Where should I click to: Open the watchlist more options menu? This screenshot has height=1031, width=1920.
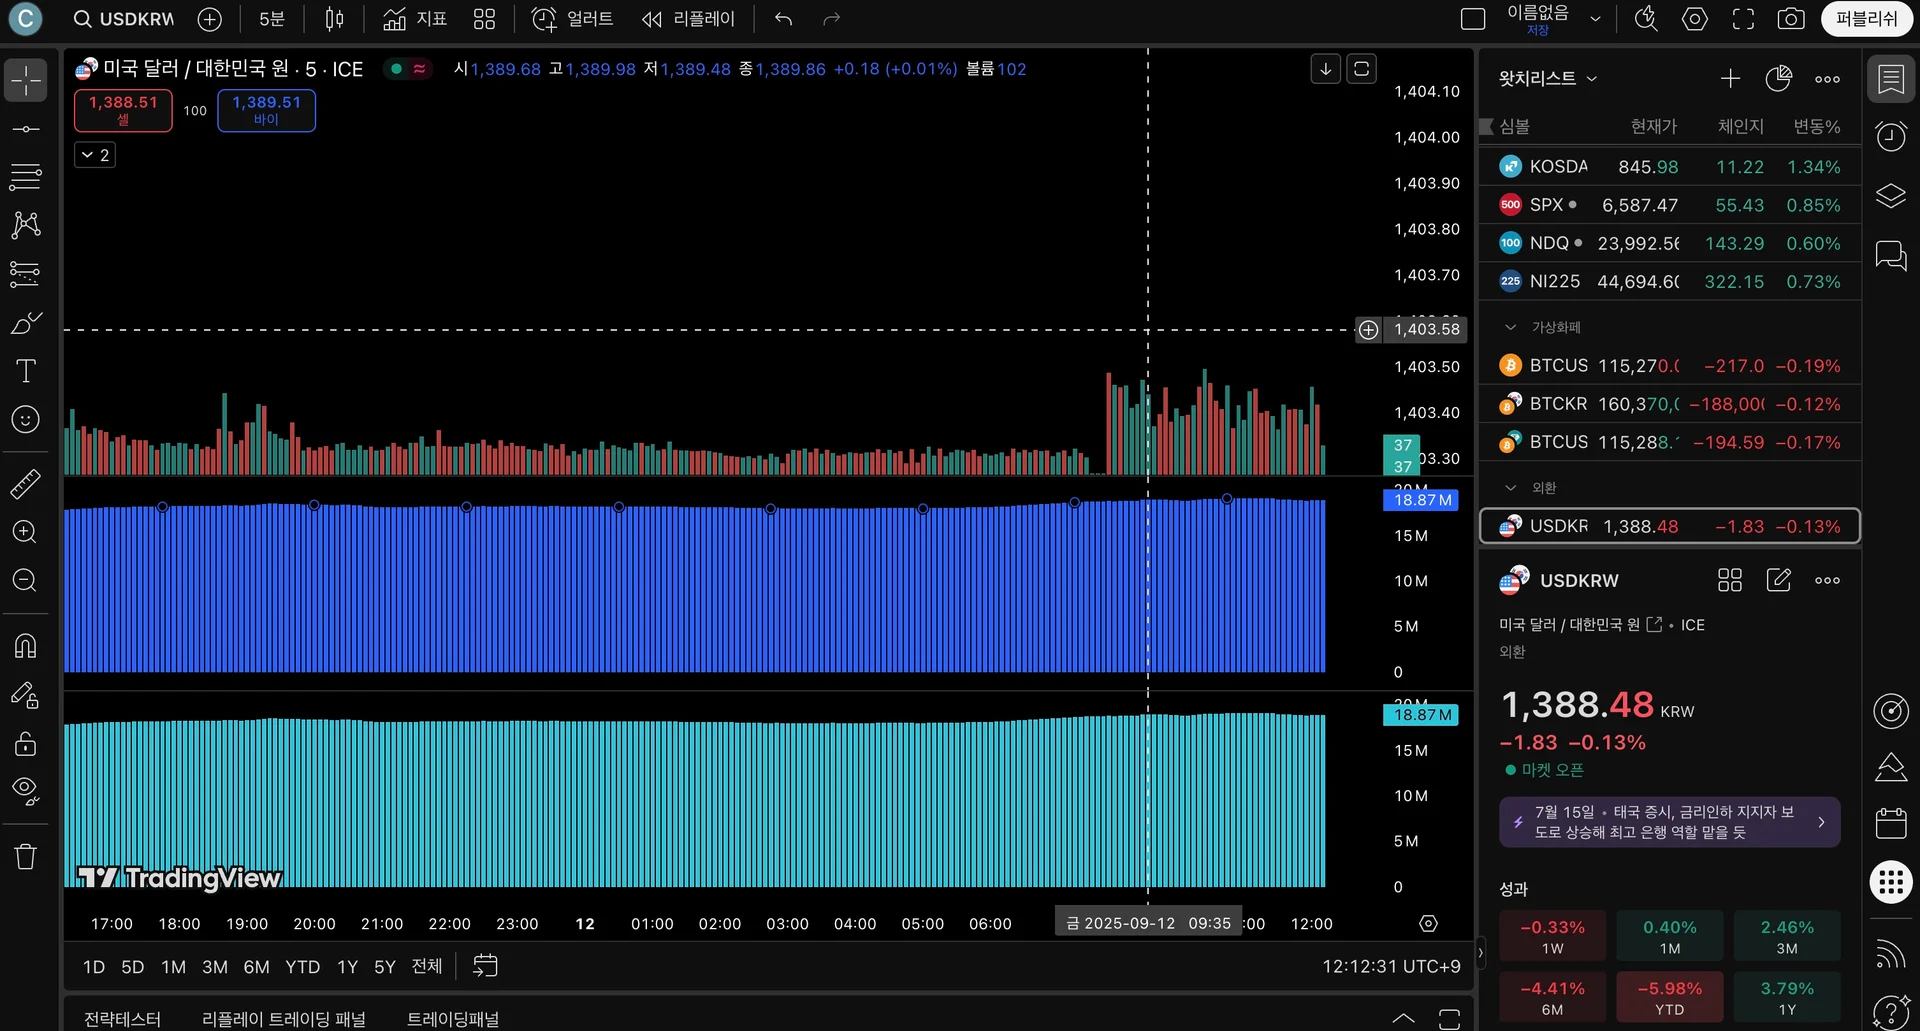1827,79
